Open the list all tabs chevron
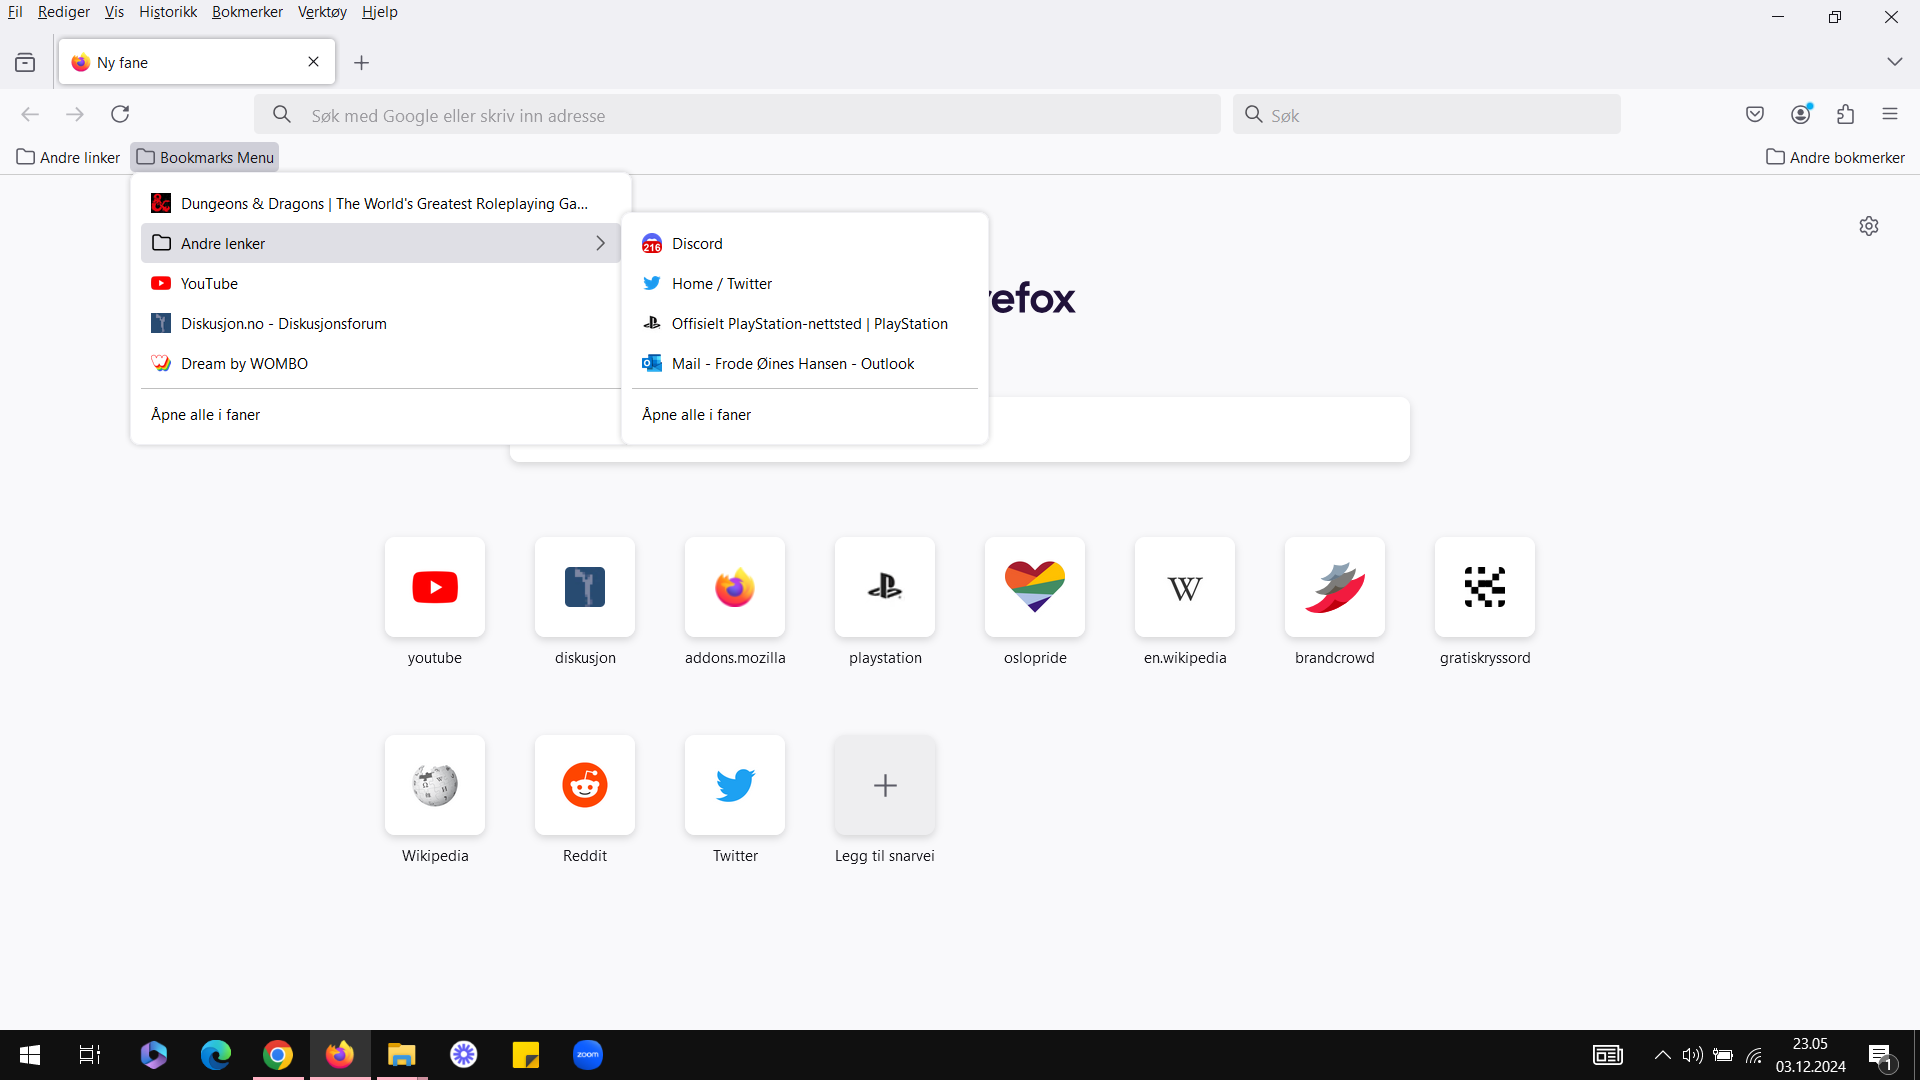Viewport: 1920px width, 1080px height. coord(1895,62)
